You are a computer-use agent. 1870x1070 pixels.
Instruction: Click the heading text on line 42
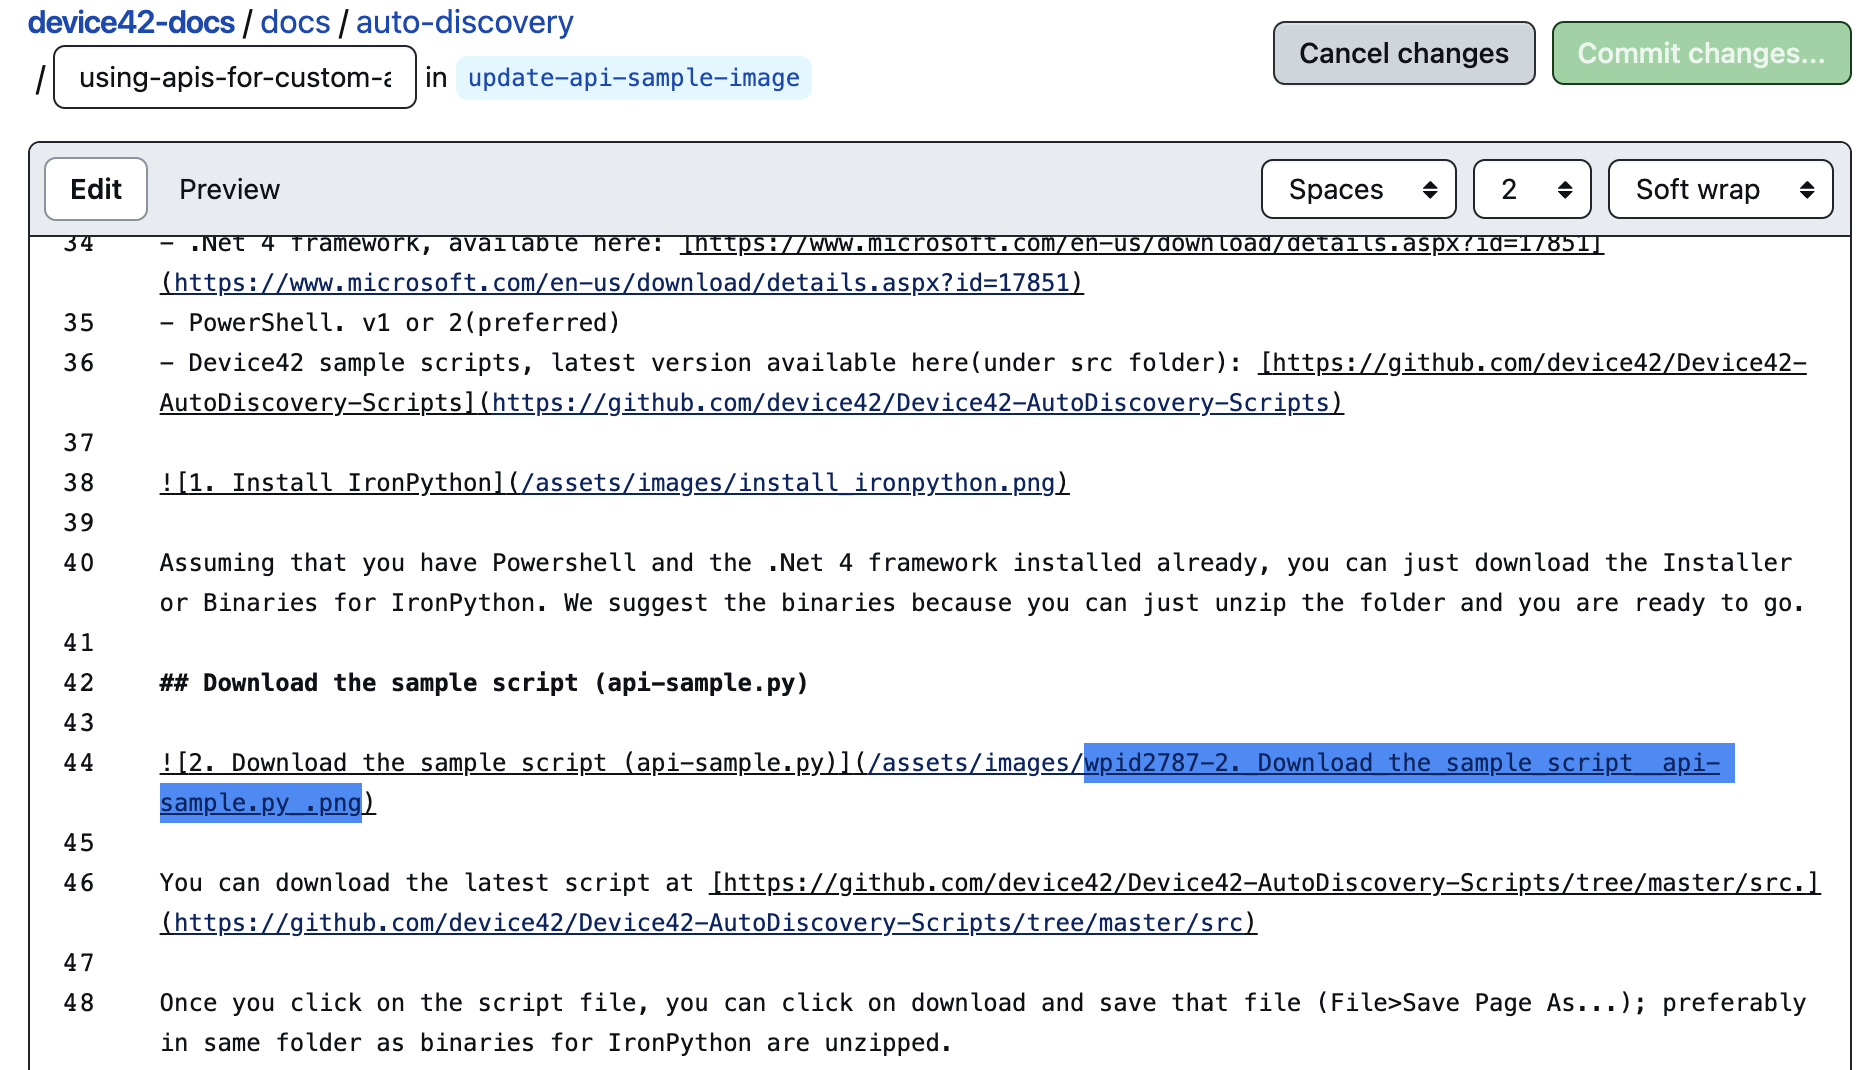click(x=483, y=683)
